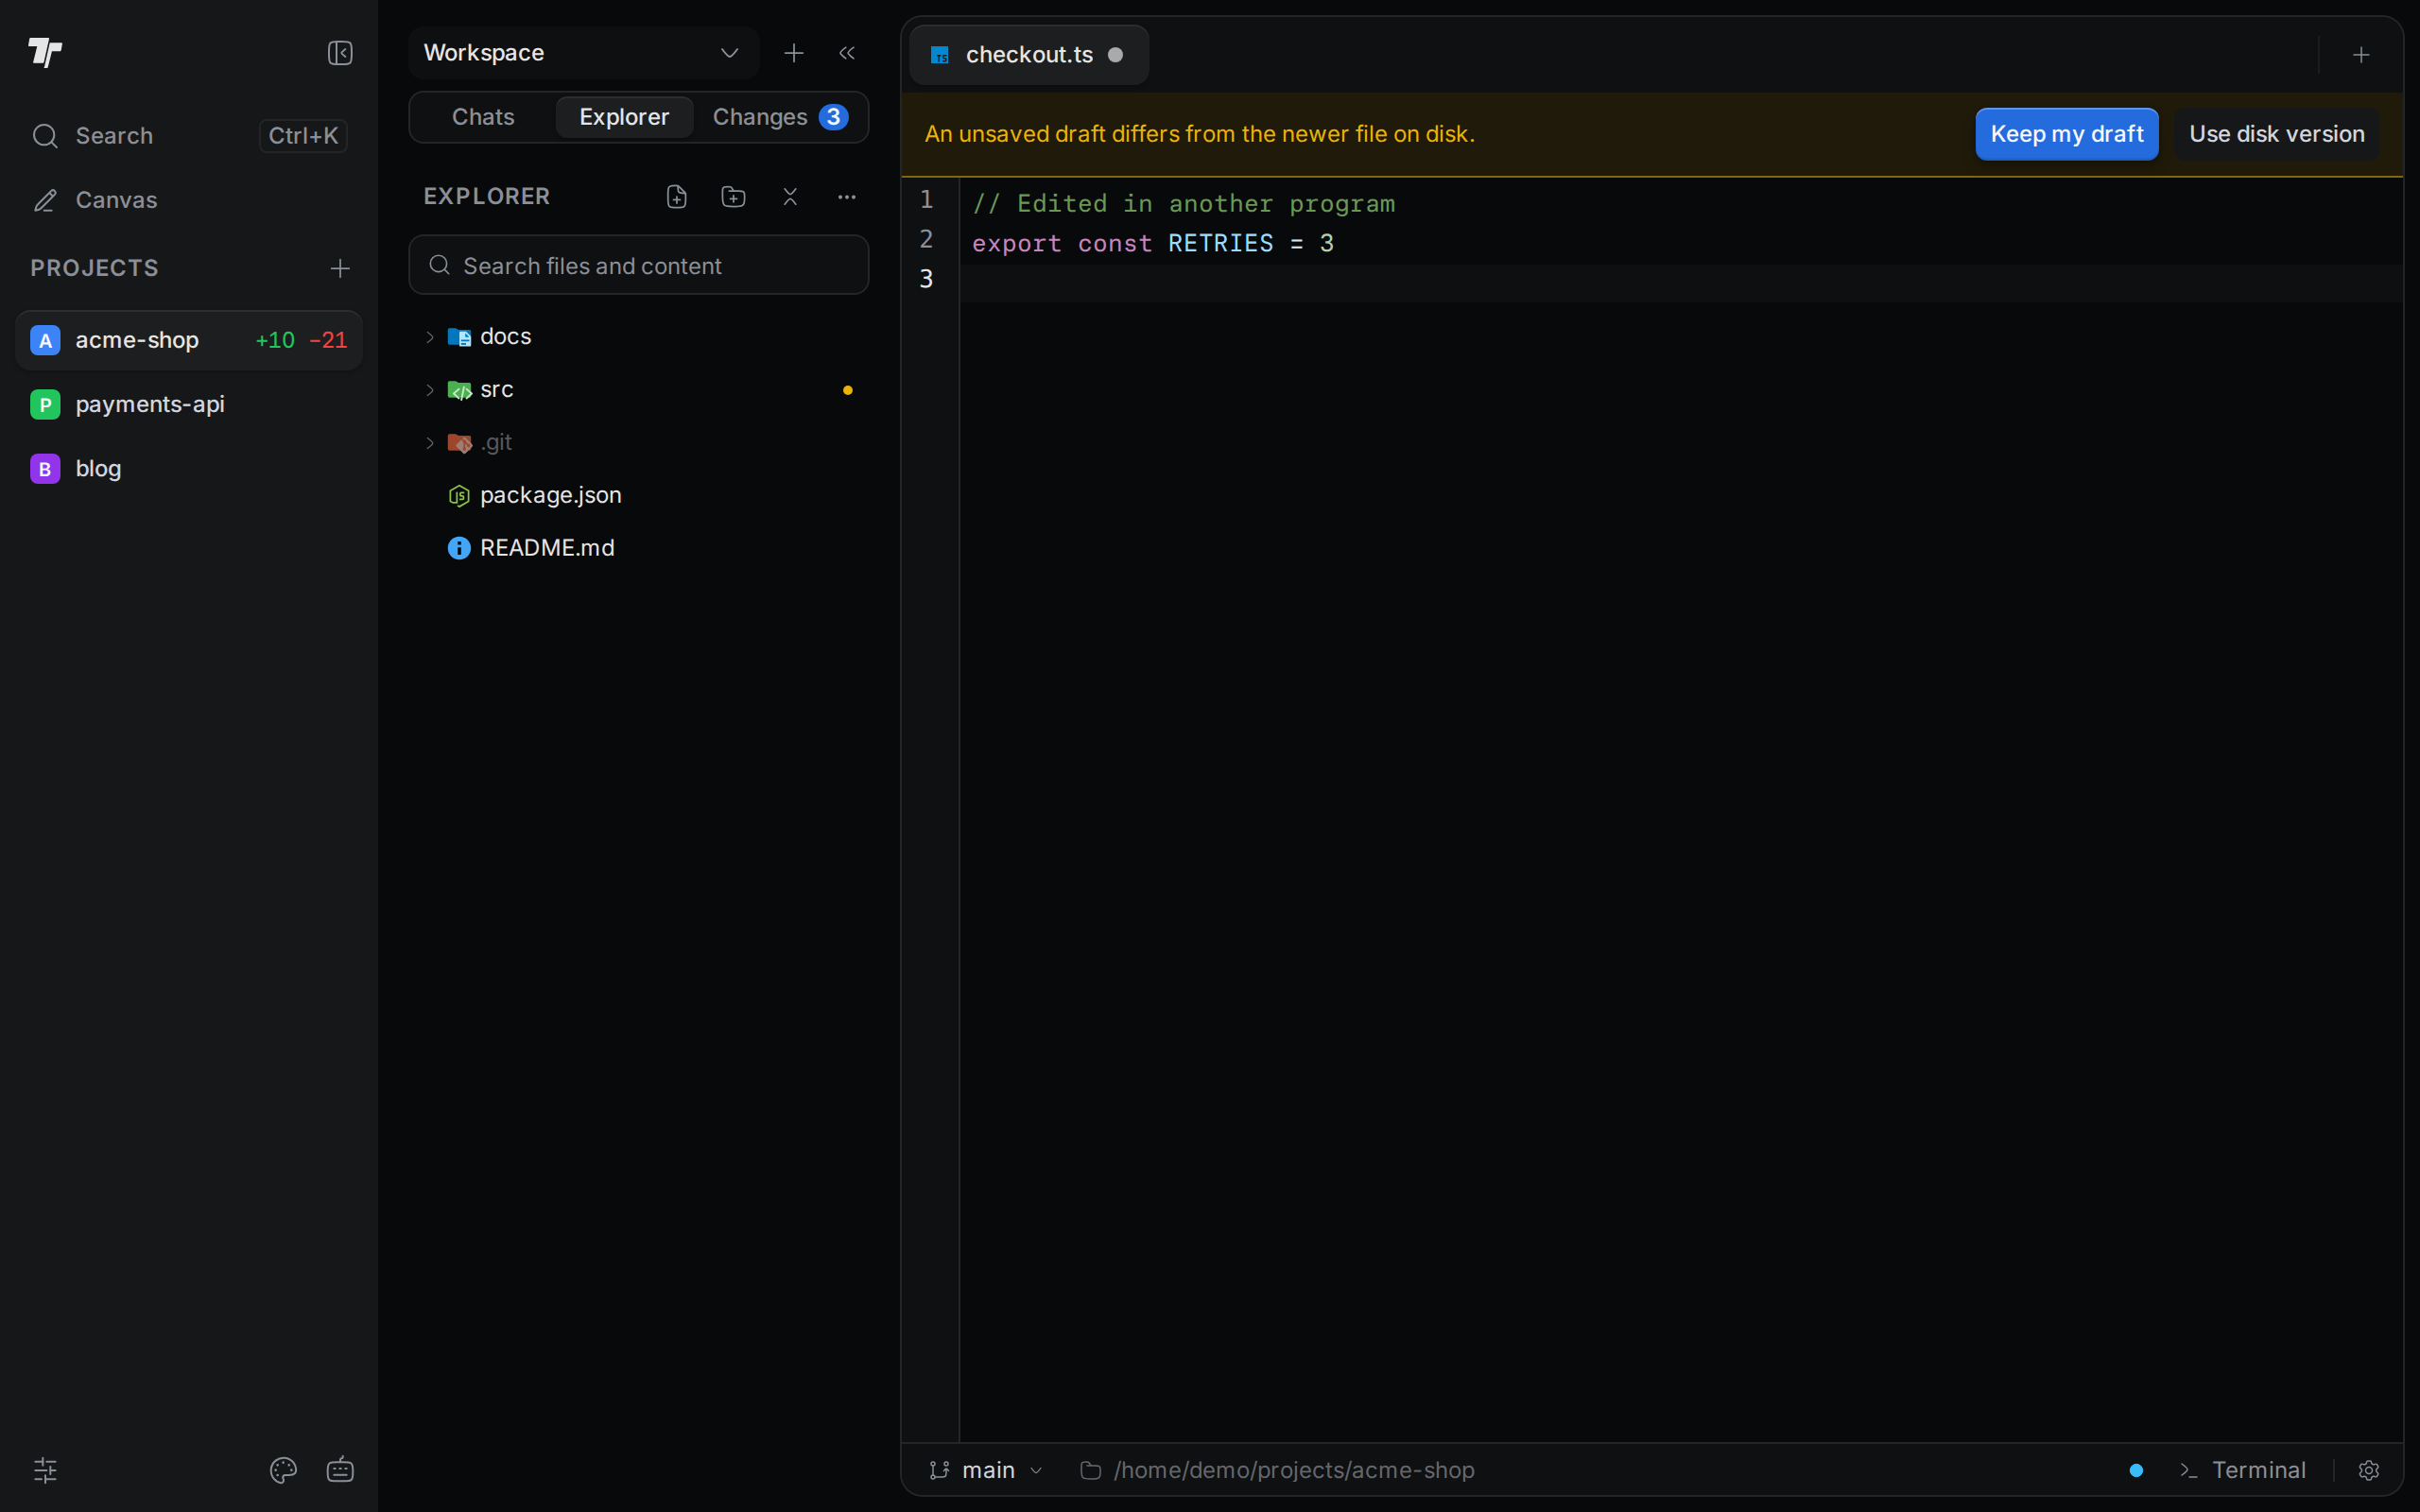2420x1512 pixels.
Task: Click Keep my draft button
Action: 2067,134
